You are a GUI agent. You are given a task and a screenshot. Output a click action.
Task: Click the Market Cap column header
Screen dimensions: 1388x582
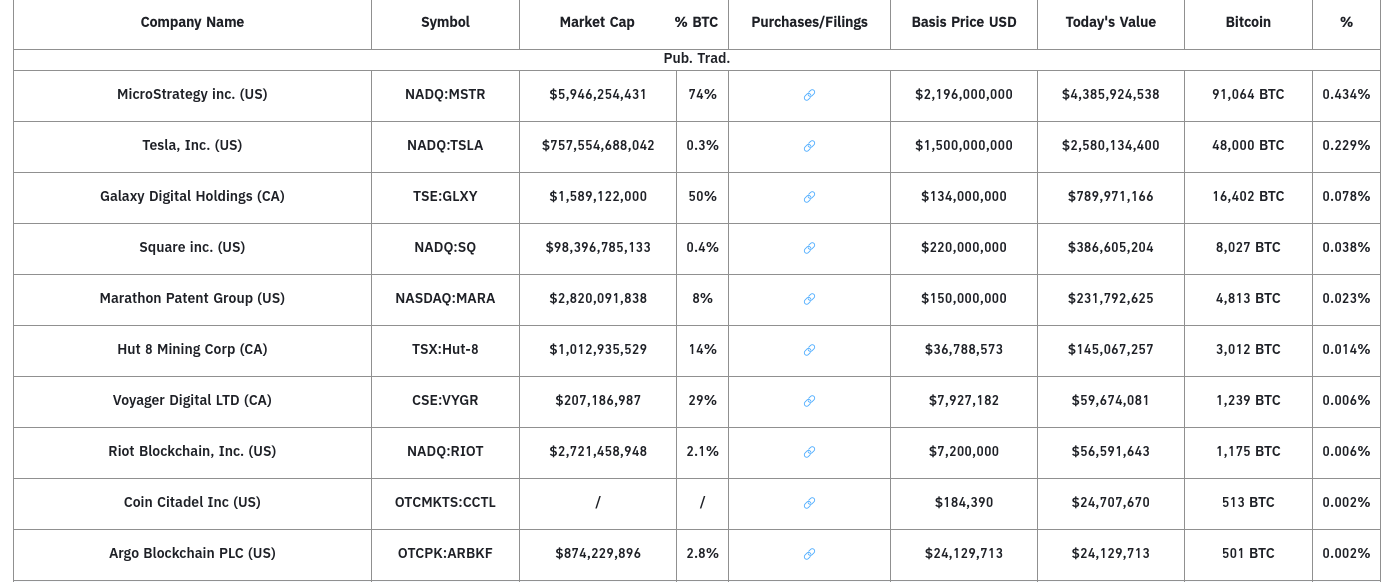tap(597, 22)
